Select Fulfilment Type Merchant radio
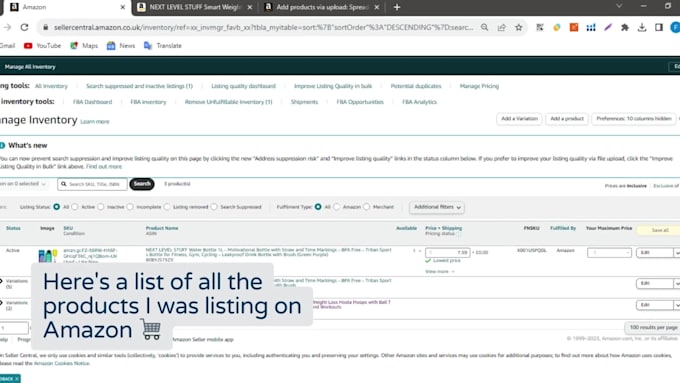Image resolution: width=680 pixels, height=383 pixels. point(367,207)
